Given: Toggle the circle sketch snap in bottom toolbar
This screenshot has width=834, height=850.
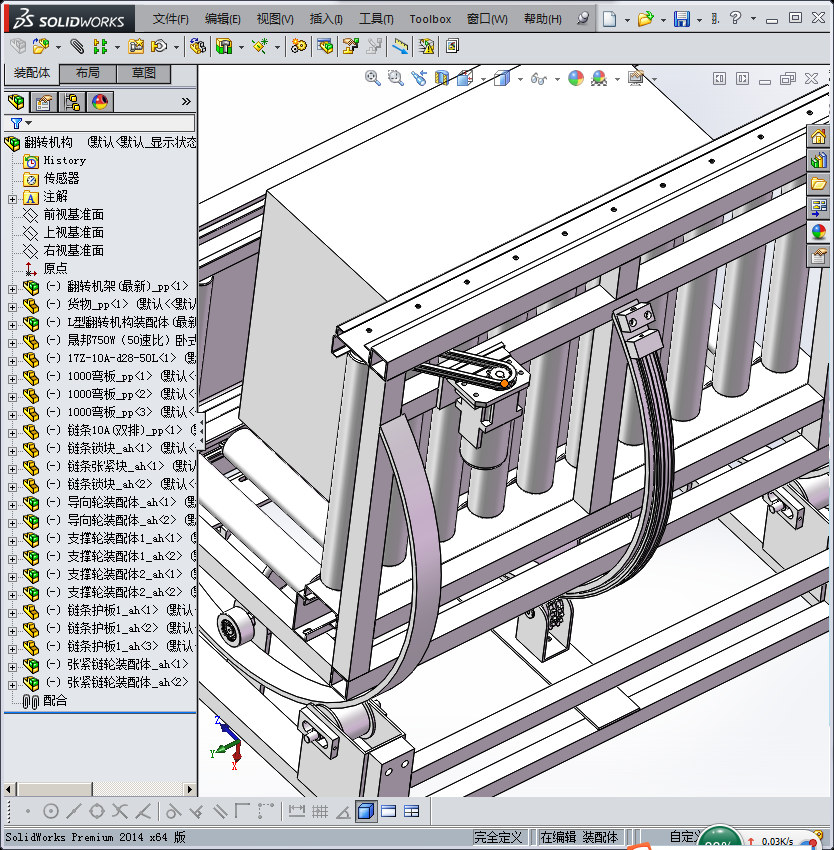Looking at the screenshot, I should click(51, 811).
